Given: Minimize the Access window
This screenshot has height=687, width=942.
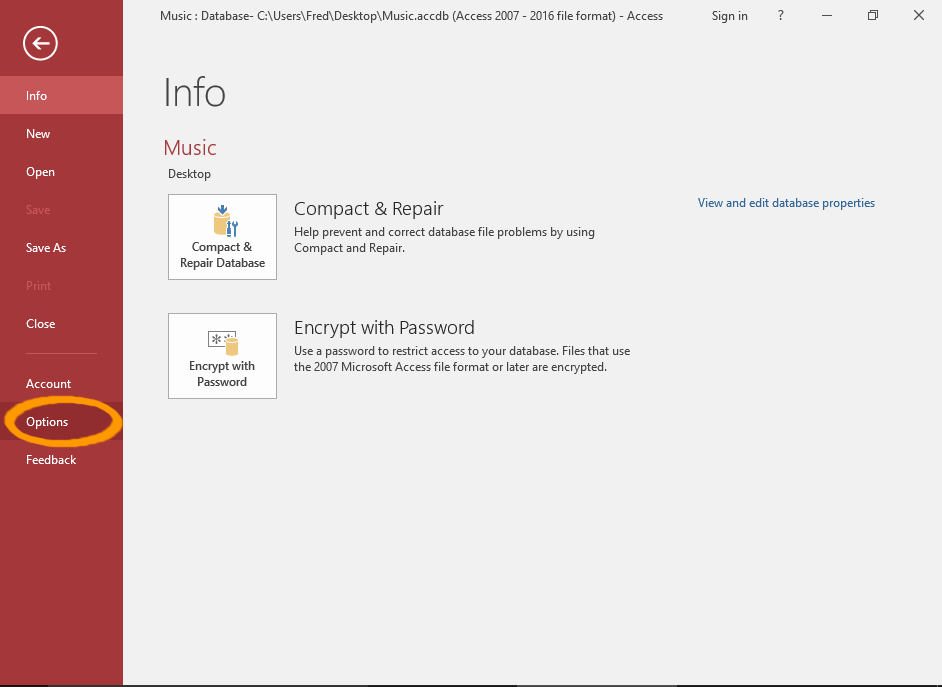Looking at the screenshot, I should pos(826,16).
